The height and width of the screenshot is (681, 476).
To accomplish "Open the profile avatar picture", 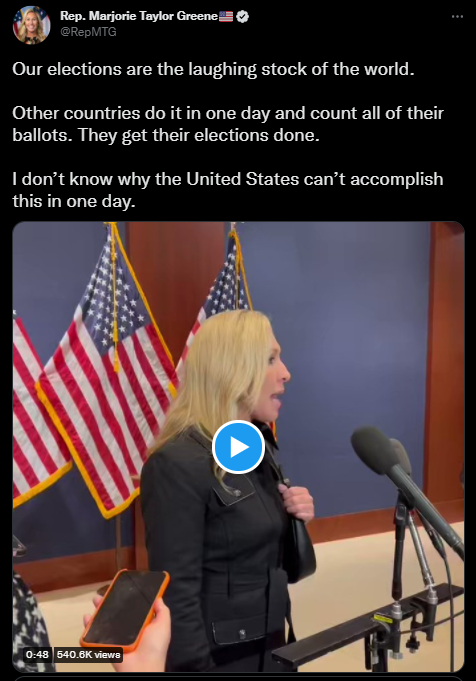I will tap(31, 24).
